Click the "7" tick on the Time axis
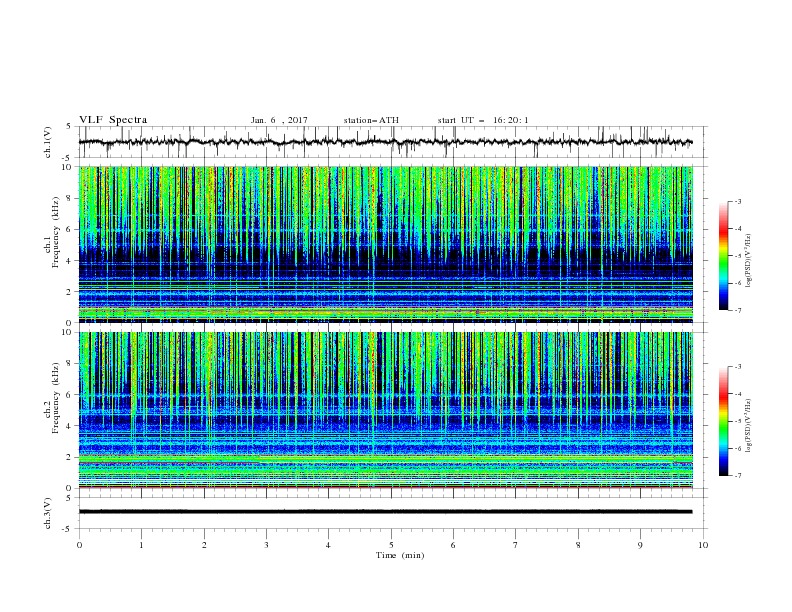The image size is (792, 612). click(516, 545)
